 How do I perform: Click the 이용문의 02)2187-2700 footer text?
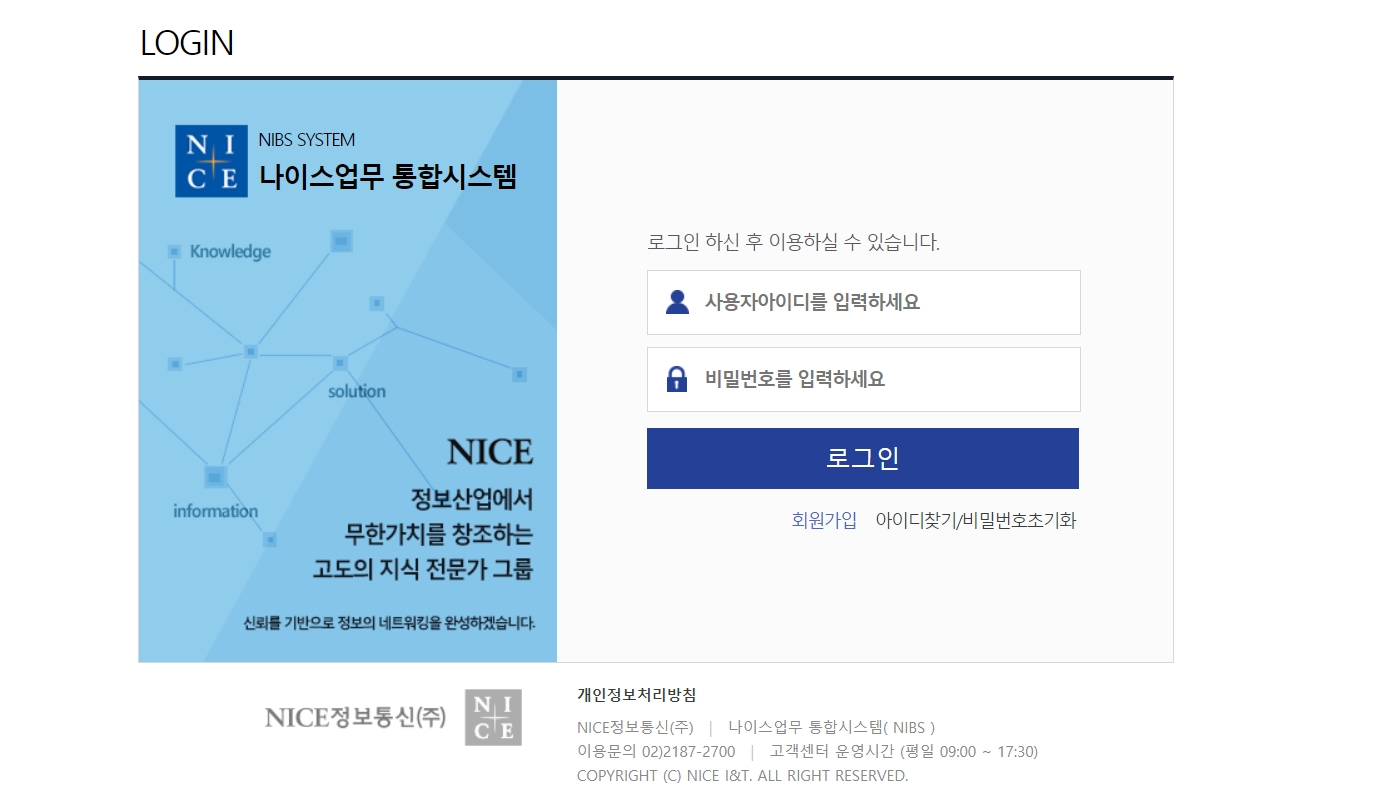[x=656, y=752]
